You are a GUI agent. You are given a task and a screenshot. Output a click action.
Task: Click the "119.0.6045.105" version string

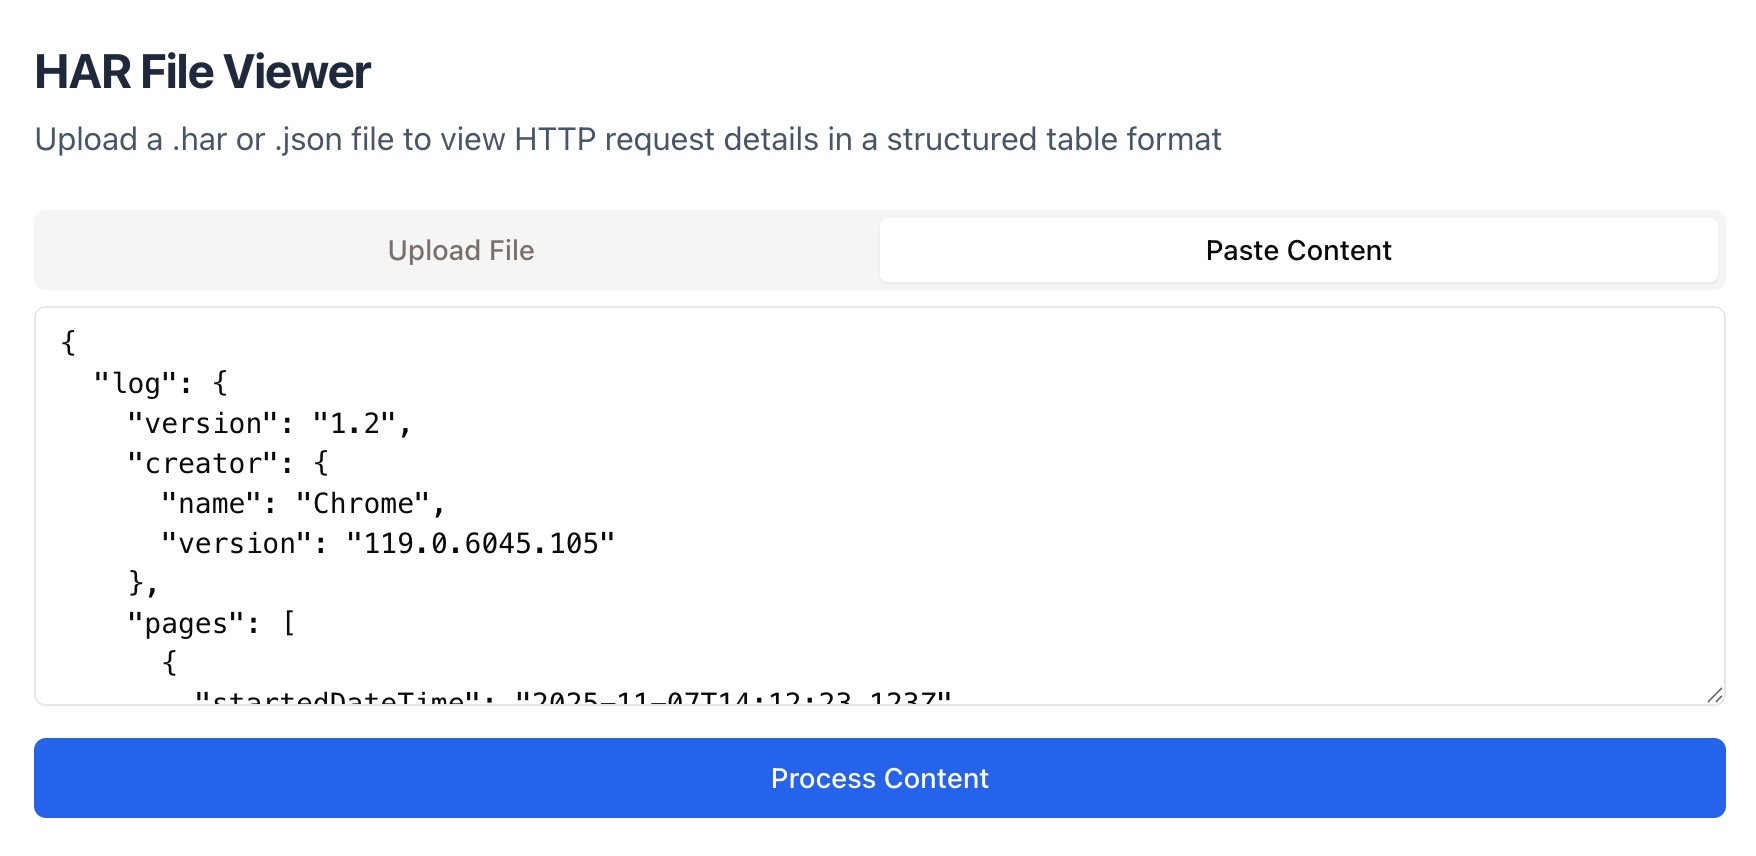[480, 543]
